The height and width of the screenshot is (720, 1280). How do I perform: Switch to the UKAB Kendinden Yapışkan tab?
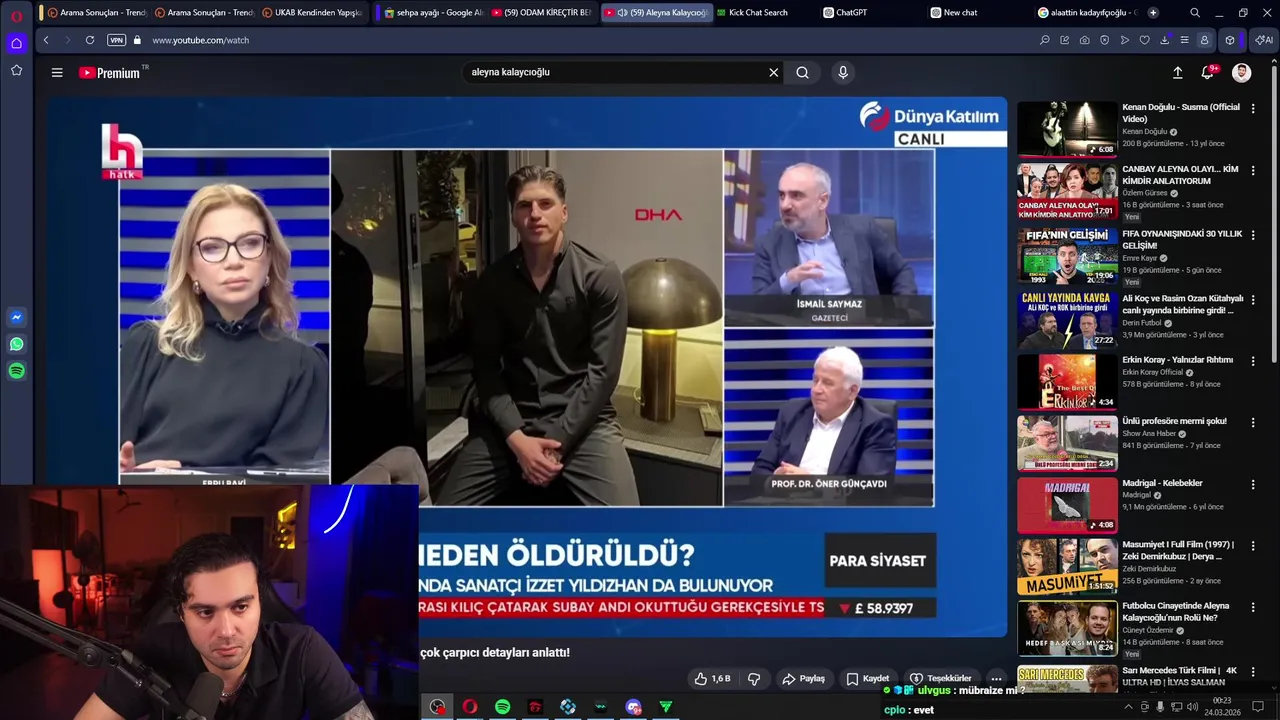[x=312, y=13]
